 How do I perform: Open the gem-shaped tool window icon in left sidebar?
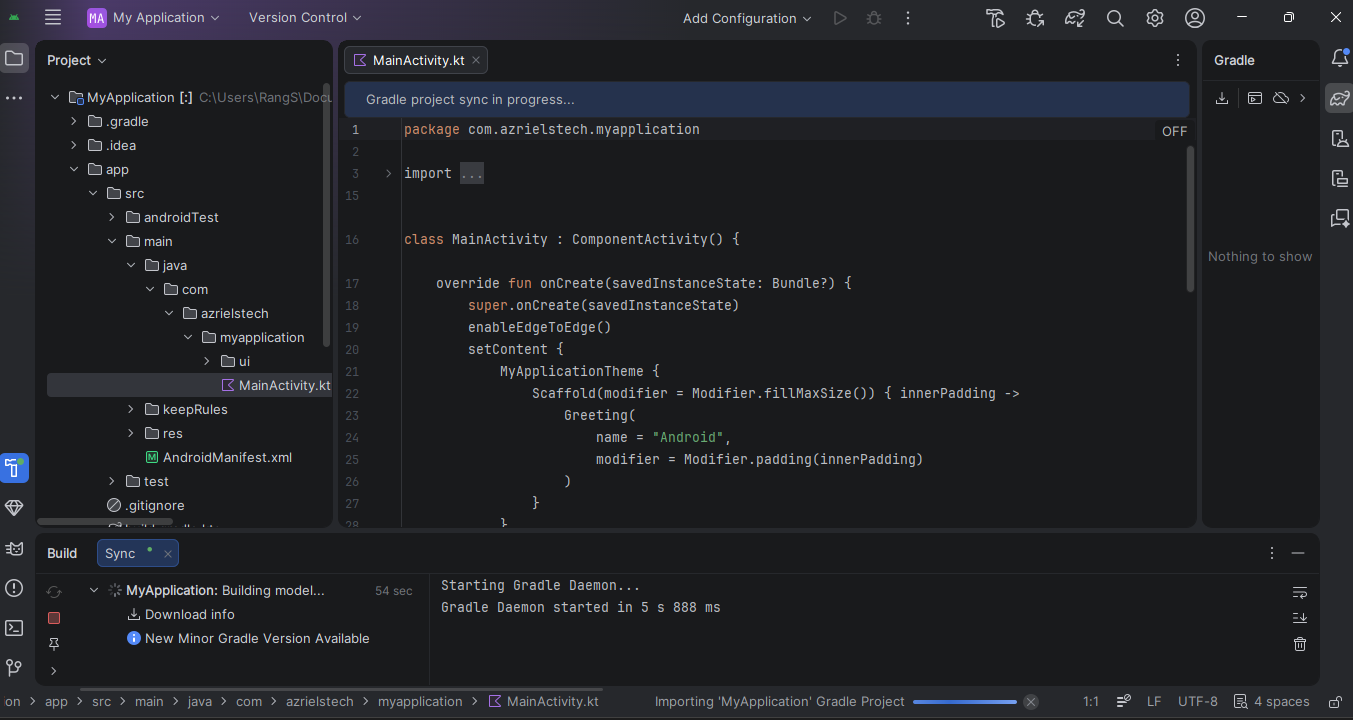coord(14,508)
